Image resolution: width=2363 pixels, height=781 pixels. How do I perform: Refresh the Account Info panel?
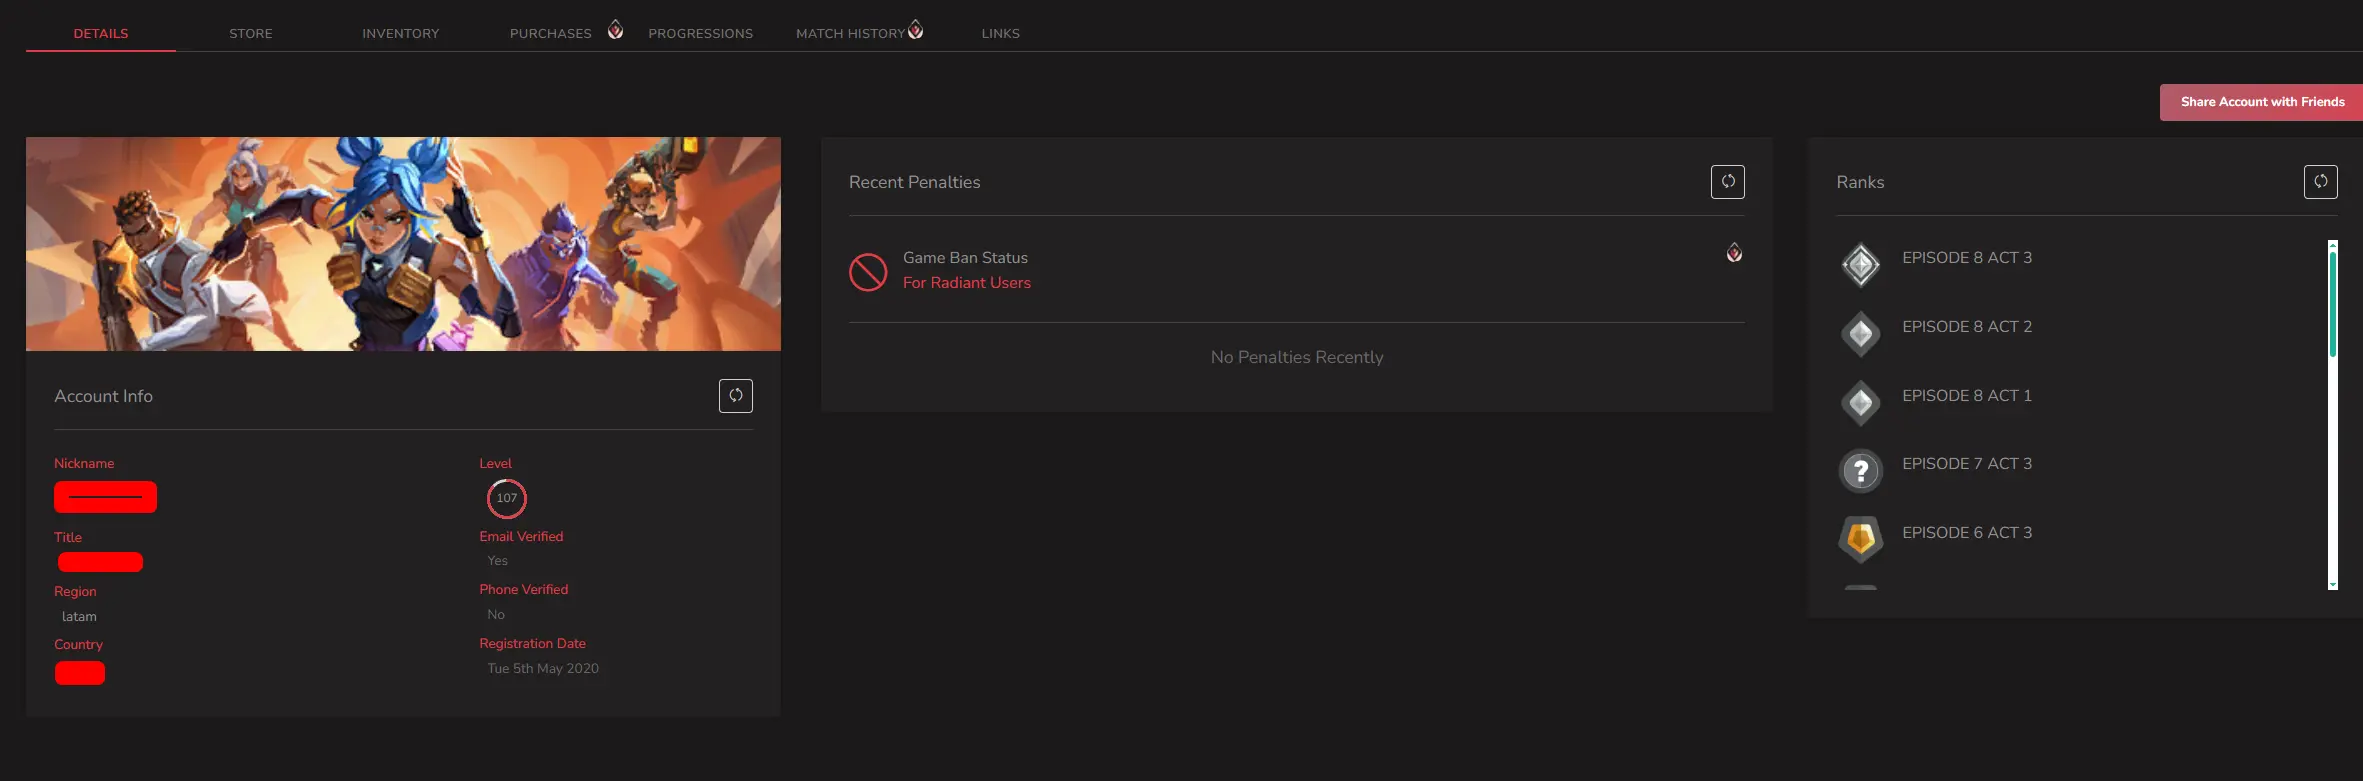pyautogui.click(x=735, y=396)
